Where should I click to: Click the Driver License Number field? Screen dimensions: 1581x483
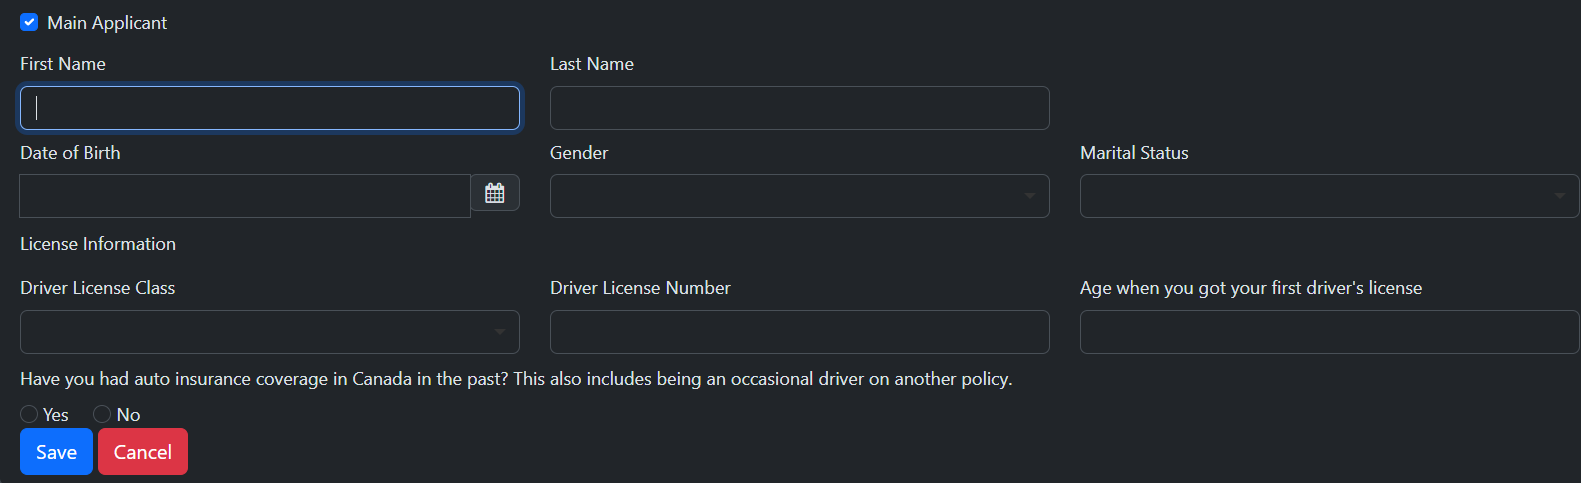(800, 332)
